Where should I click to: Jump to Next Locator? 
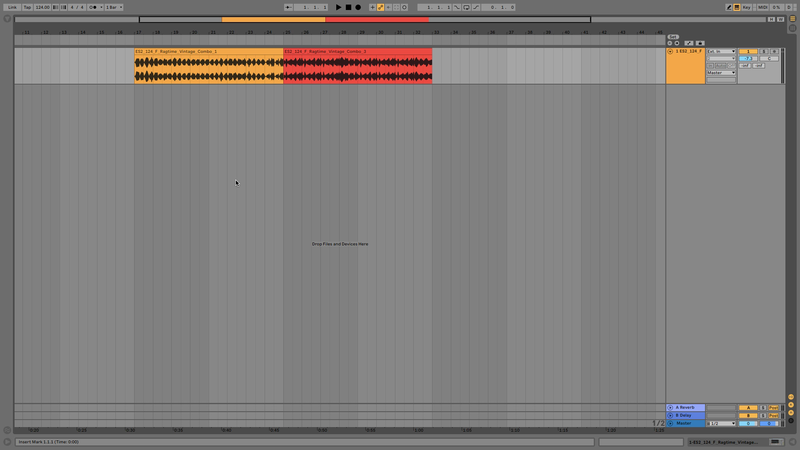677,43
